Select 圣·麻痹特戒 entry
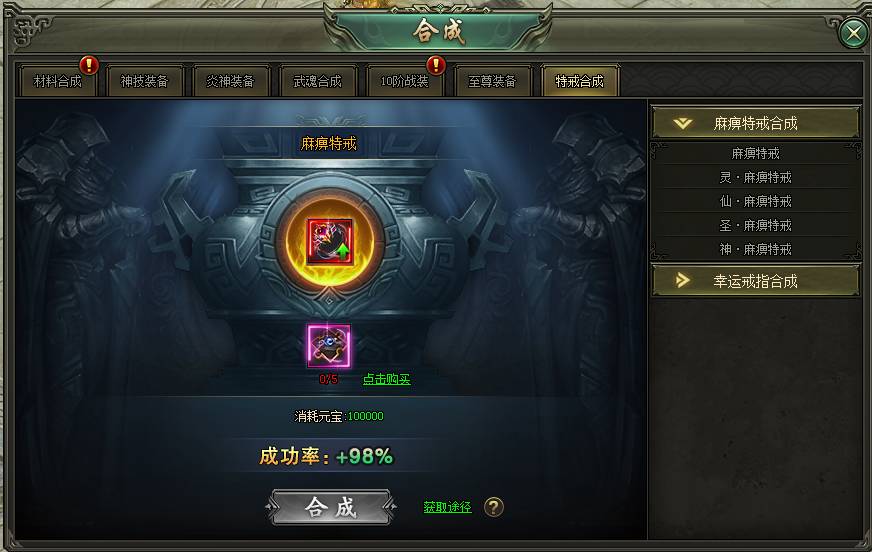 tap(755, 225)
